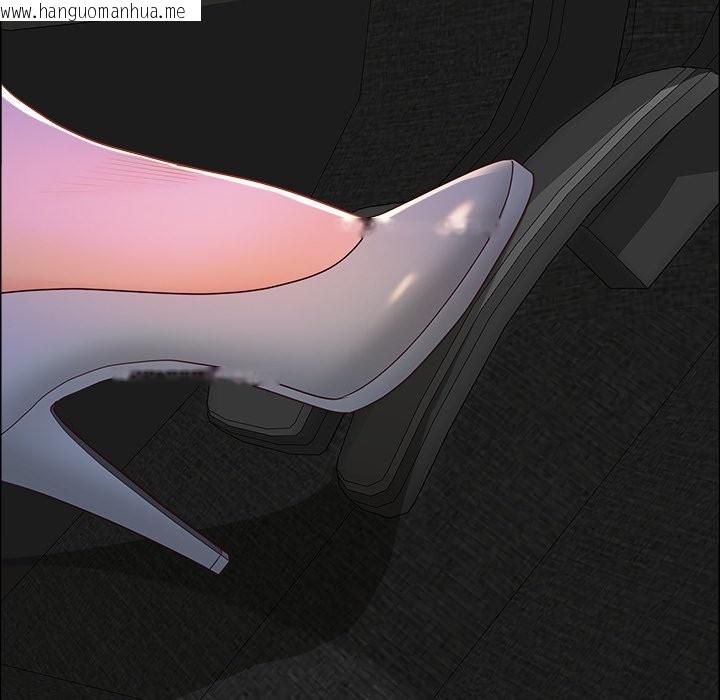Screen dimensions: 720x700
Task: Click the large white highlight on shoe toe
Action: click(x=462, y=213)
